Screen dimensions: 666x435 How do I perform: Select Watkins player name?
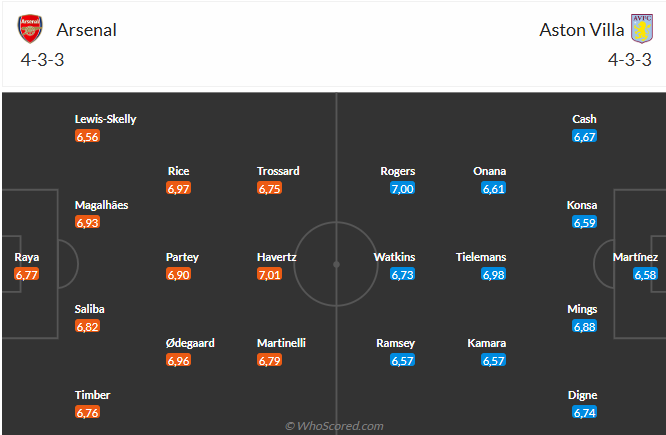click(x=394, y=257)
